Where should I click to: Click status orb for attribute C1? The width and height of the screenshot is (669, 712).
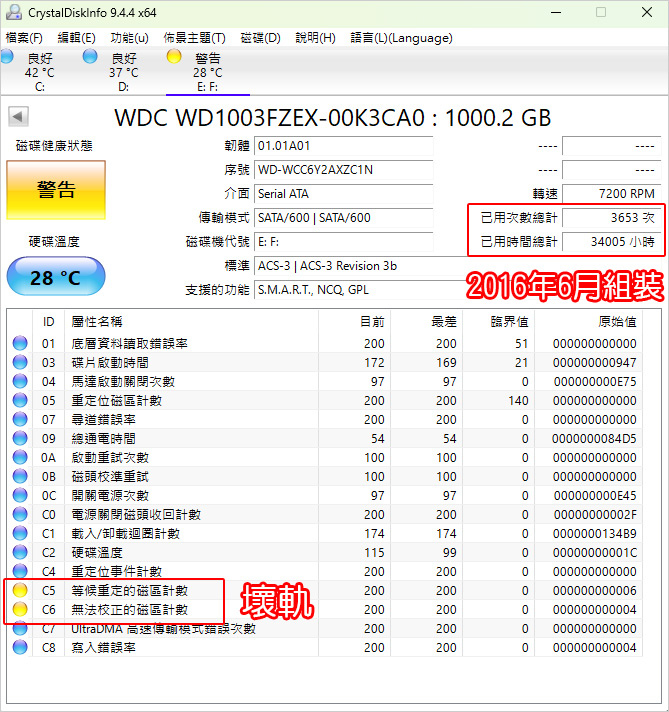coord(20,533)
